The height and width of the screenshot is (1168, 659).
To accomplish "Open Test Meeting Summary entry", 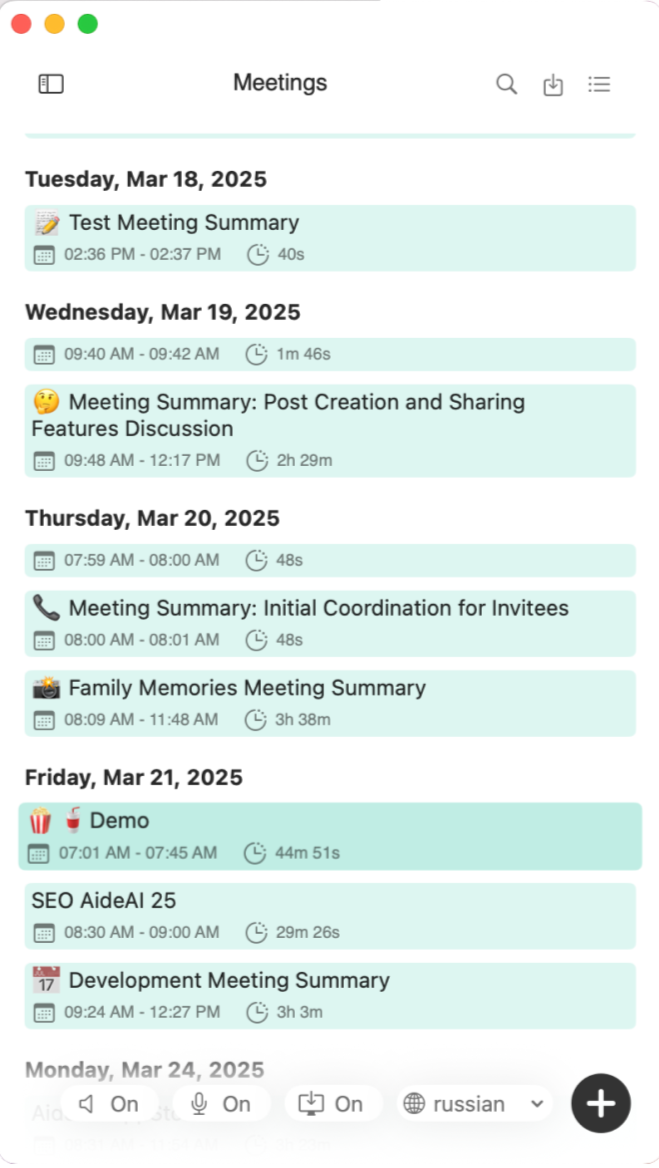I will point(330,238).
